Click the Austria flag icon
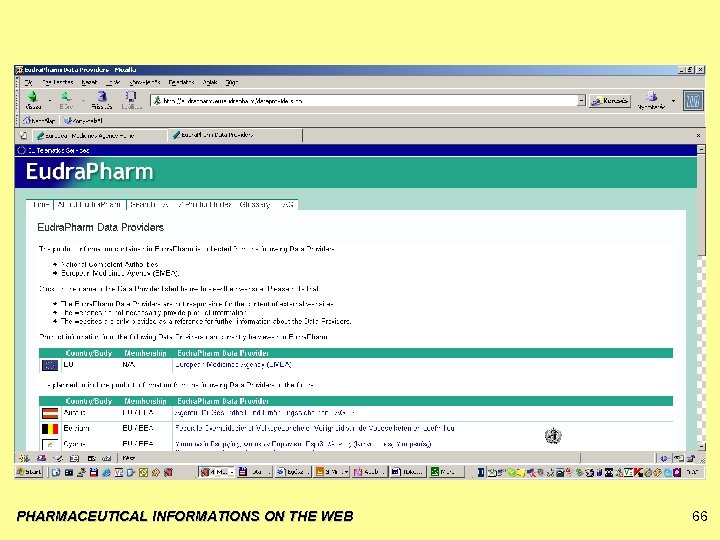Viewport: 720px width, 540px height. click(x=50, y=413)
